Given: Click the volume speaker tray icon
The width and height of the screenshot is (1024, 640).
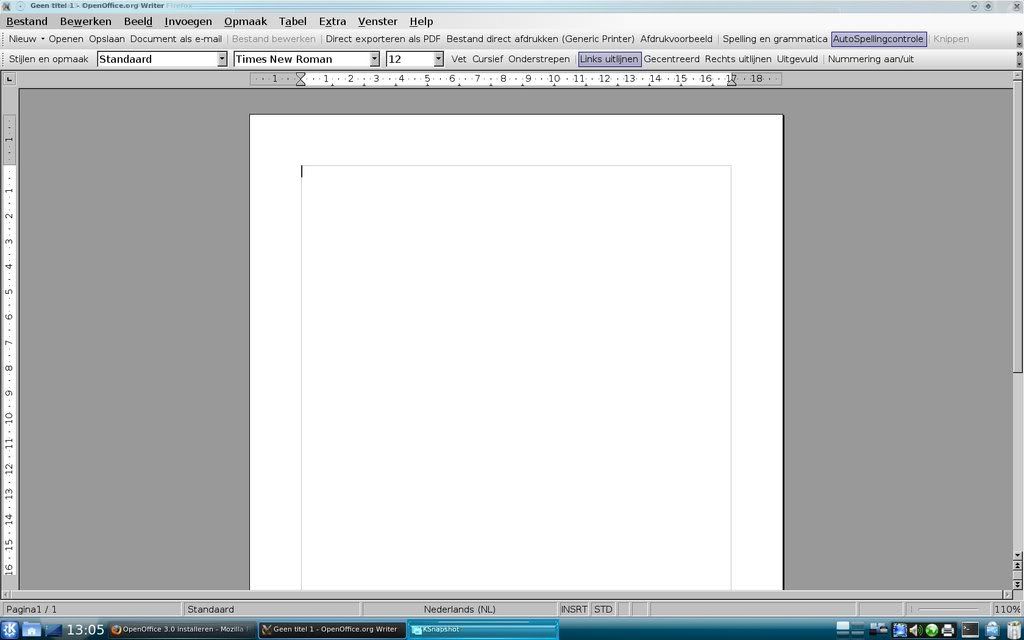Looking at the screenshot, I should coord(914,630).
